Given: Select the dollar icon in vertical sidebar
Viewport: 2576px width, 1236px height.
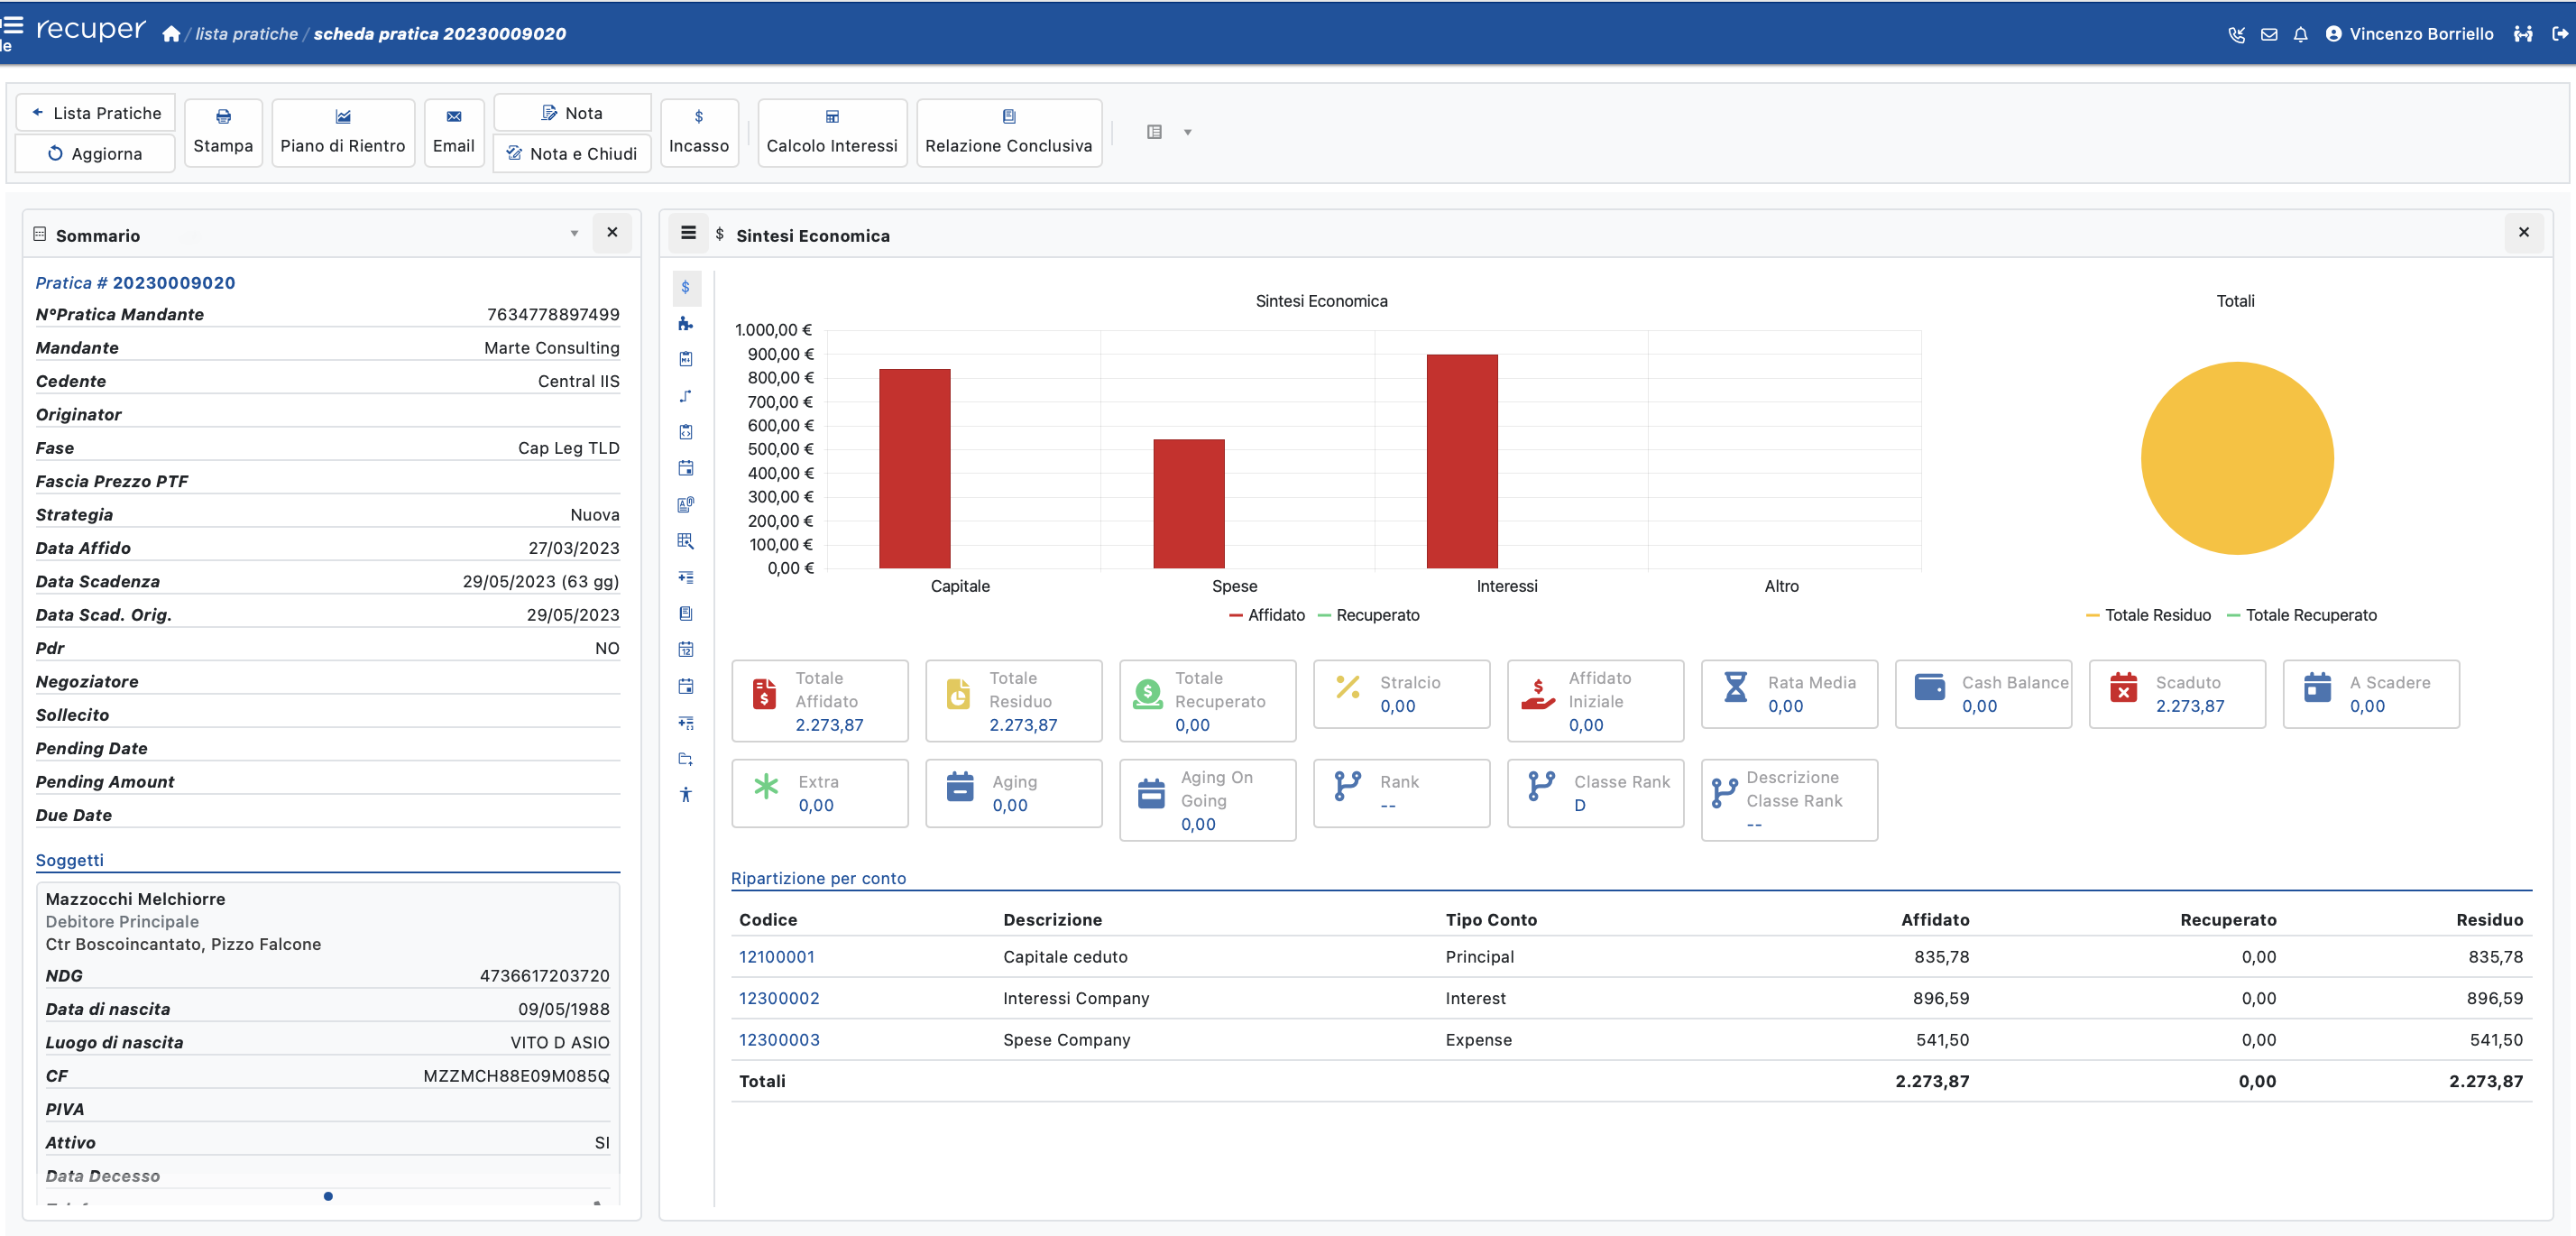Looking at the screenshot, I should pyautogui.click(x=685, y=288).
